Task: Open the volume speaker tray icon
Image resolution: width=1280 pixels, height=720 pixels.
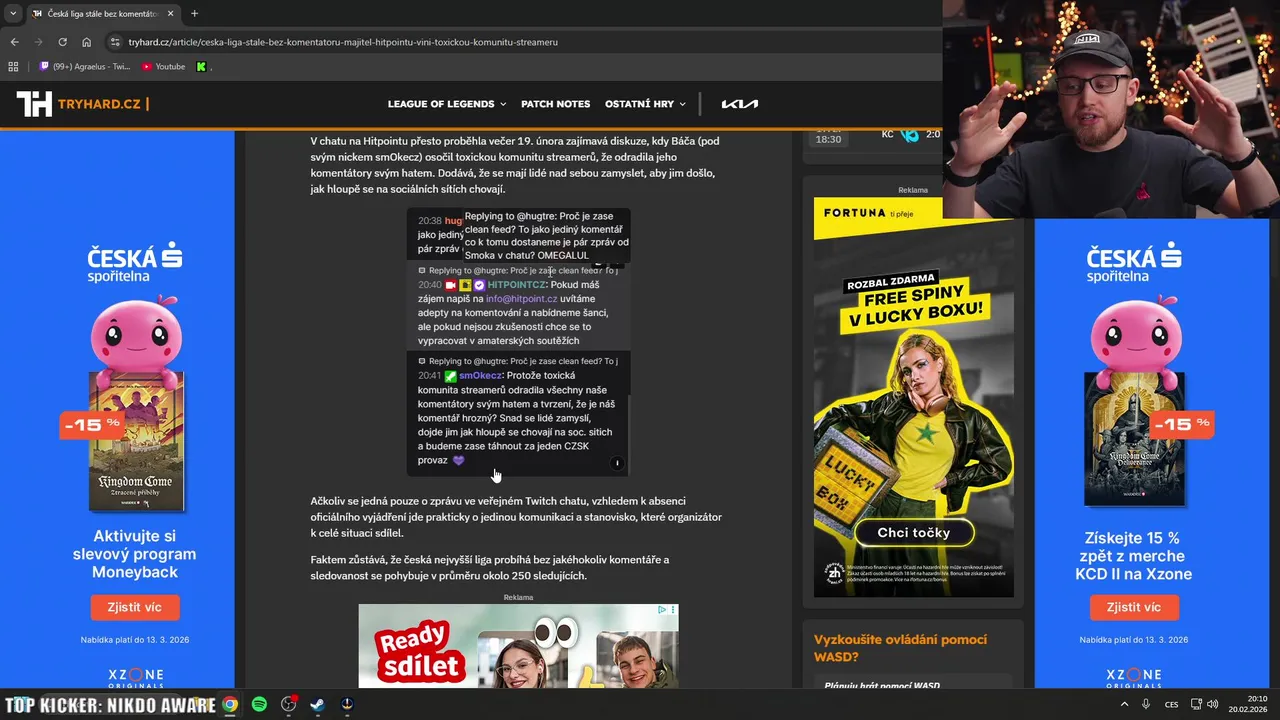Action: 1212,704
